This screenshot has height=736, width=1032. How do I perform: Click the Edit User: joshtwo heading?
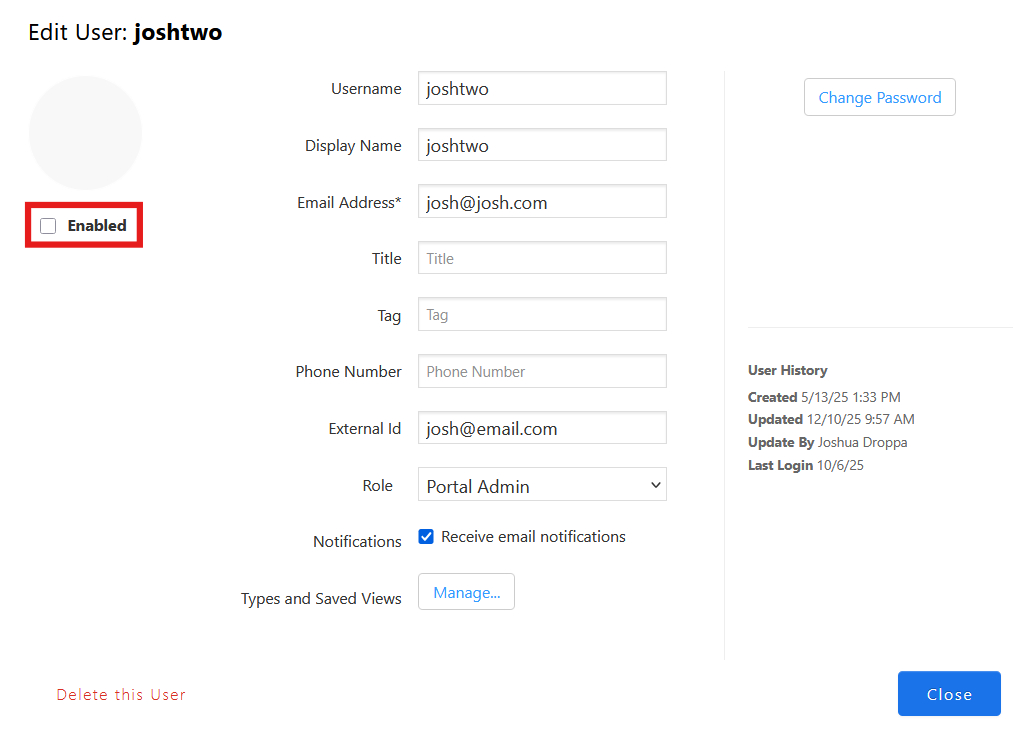(125, 32)
